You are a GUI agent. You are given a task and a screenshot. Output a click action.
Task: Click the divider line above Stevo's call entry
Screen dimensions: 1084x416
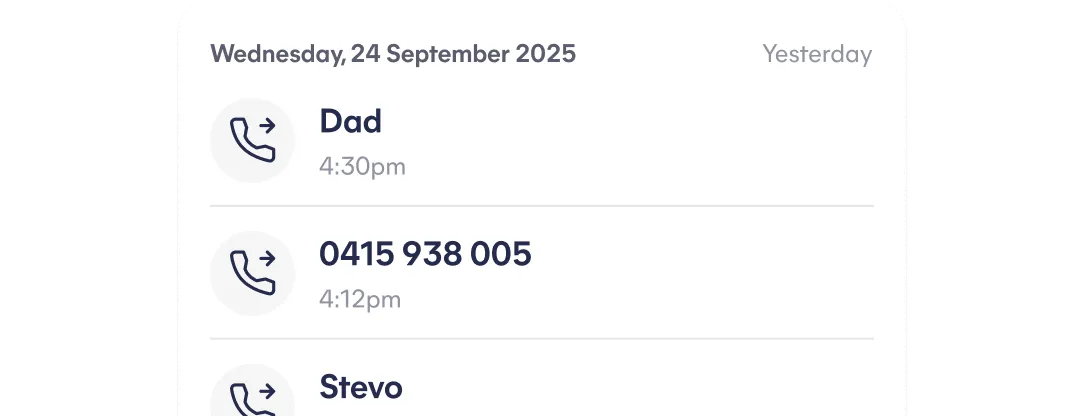pos(541,339)
